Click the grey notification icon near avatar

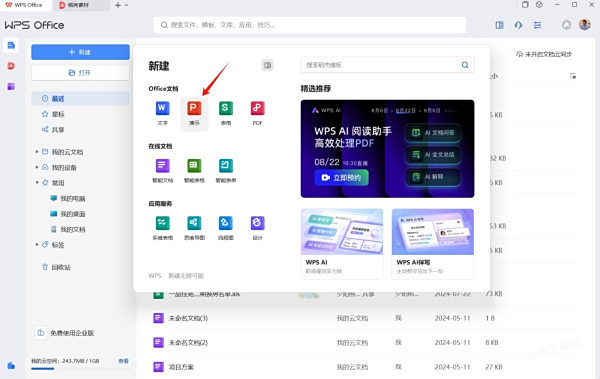[566, 25]
